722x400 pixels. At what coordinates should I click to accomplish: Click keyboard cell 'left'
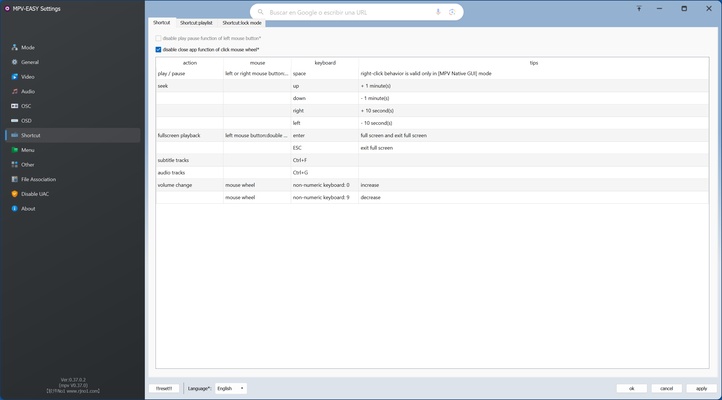click(325, 123)
